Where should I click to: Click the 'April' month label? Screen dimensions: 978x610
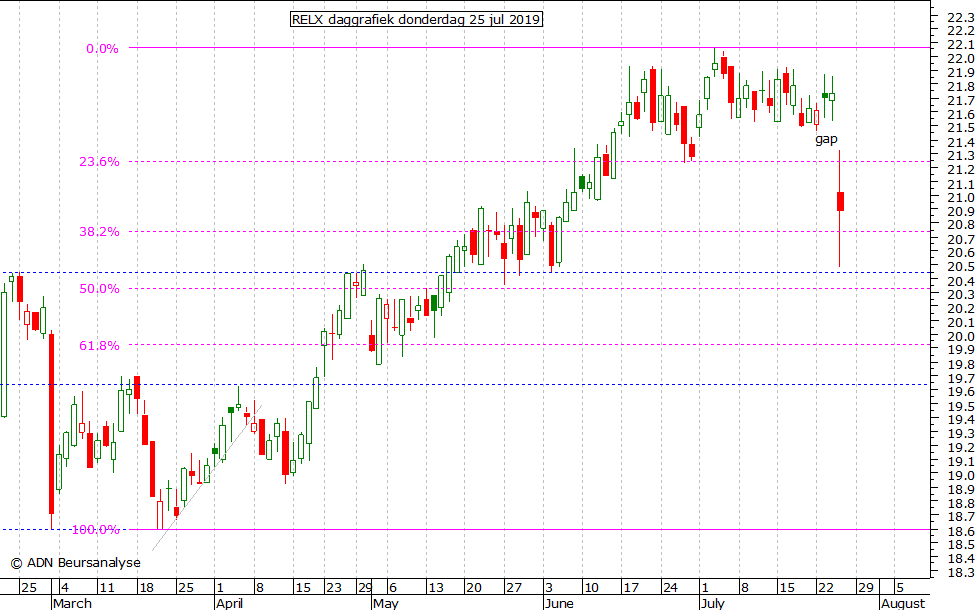point(230,603)
